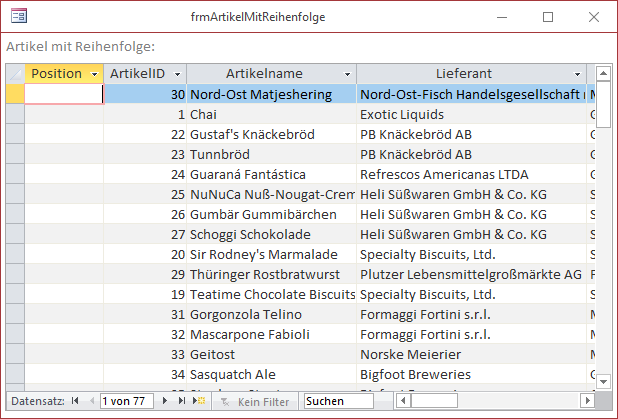Click Gustaf's Knäckebröd cell
Viewport: 618px width, 419px height.
(272, 134)
